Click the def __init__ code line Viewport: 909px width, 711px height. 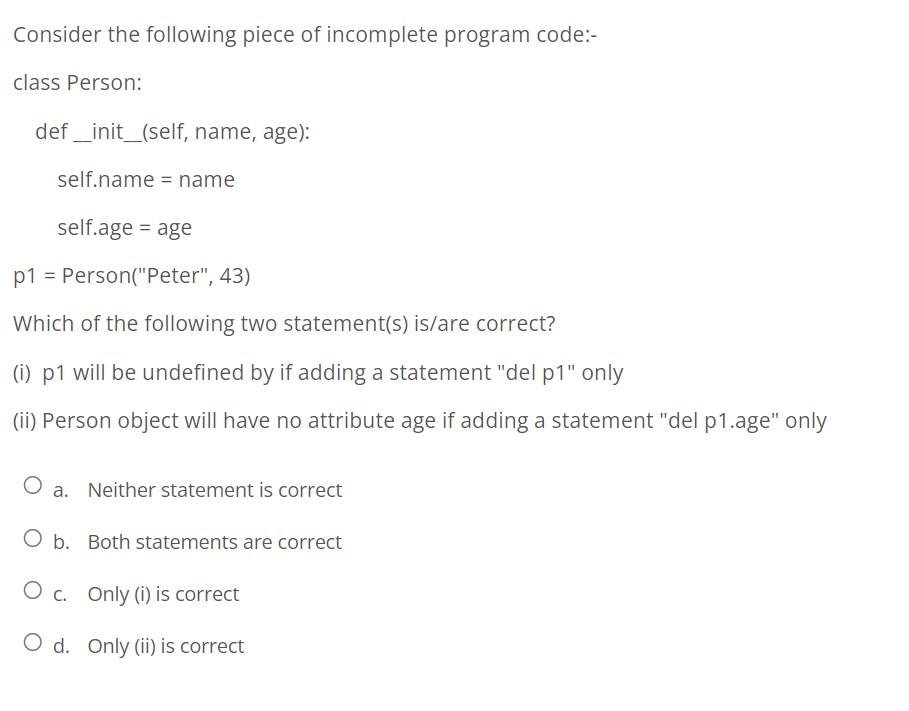[173, 131]
